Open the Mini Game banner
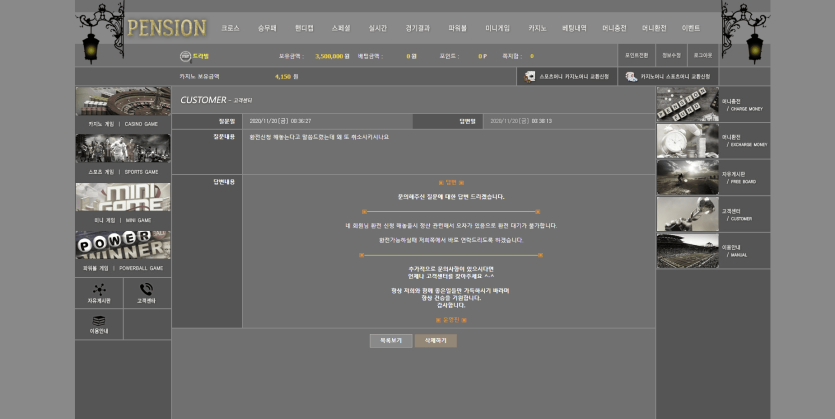Screen dimensions: 835x419 pos(123,197)
